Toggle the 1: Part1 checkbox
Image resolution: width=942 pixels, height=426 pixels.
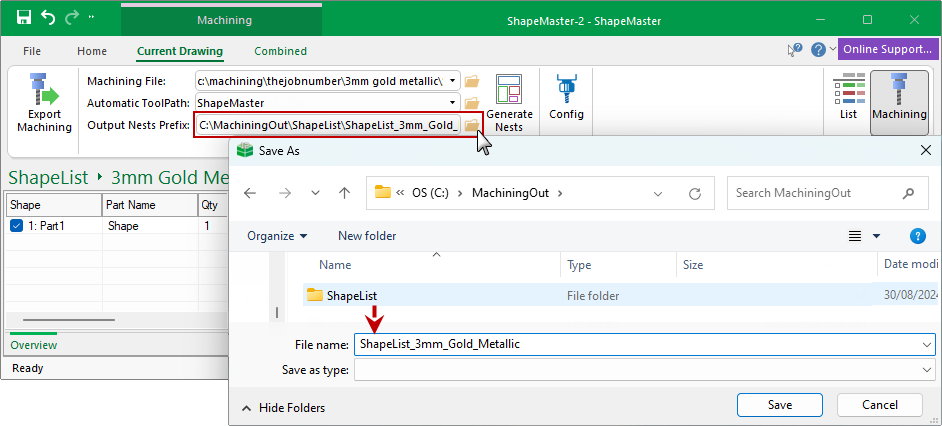pos(16,226)
